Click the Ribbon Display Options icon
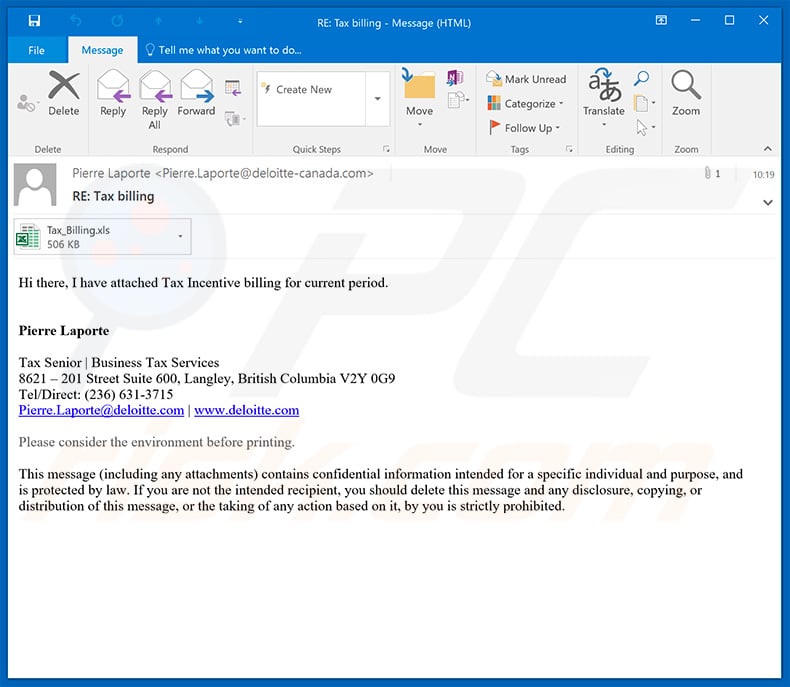 [x=661, y=21]
